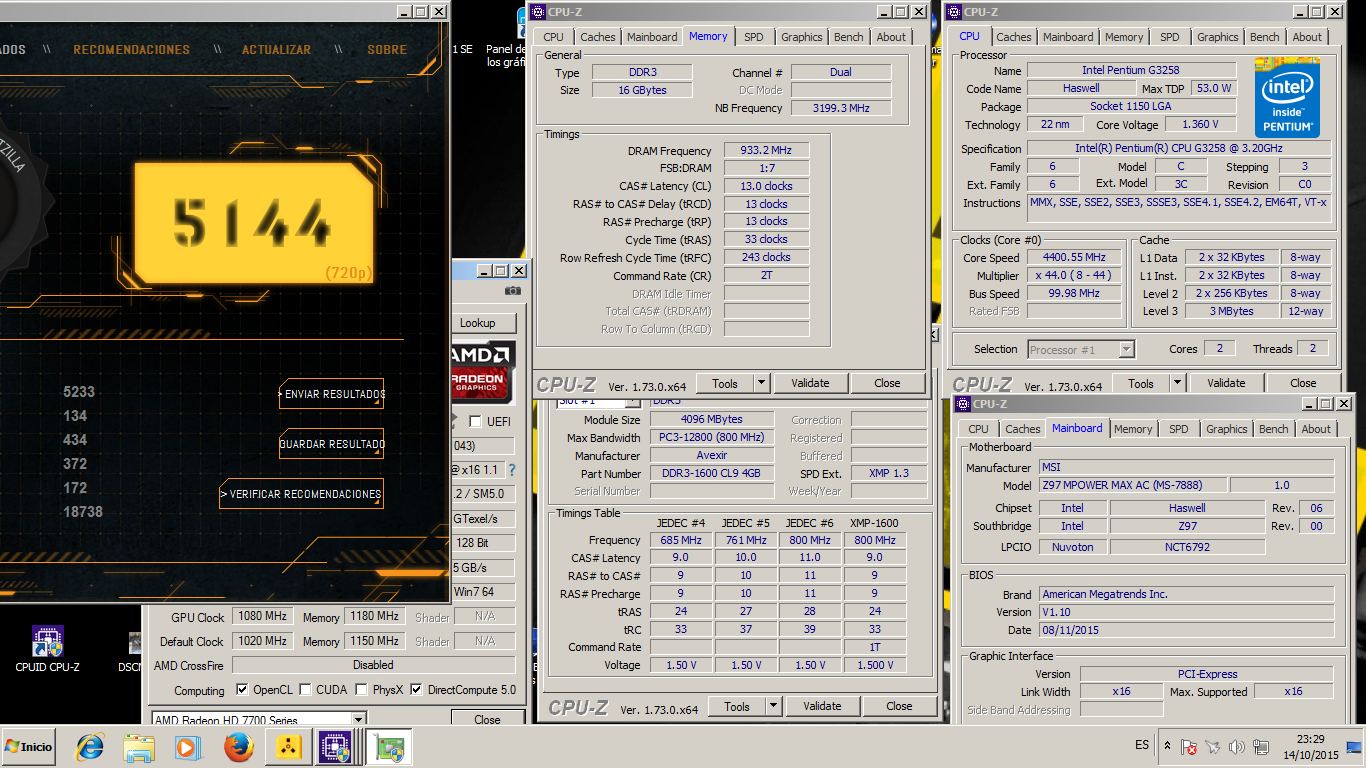Open CPU tab in Mainboard window
The image size is (1366, 768).
[978, 429]
